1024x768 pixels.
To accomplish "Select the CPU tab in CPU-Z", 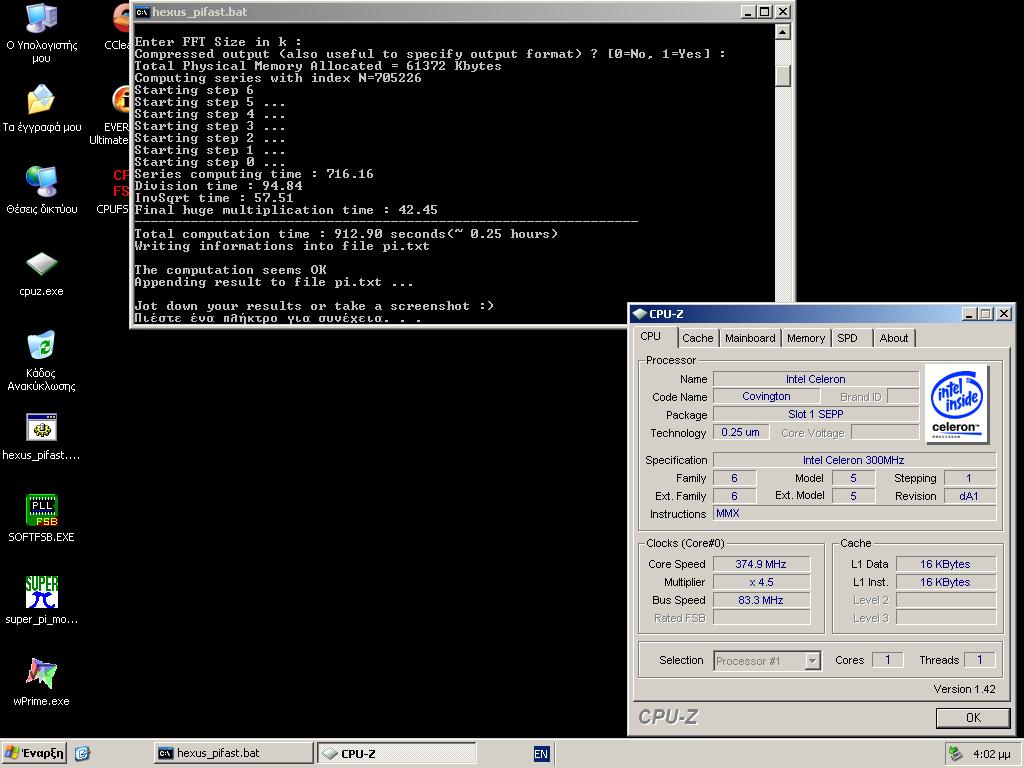I will click(x=650, y=336).
